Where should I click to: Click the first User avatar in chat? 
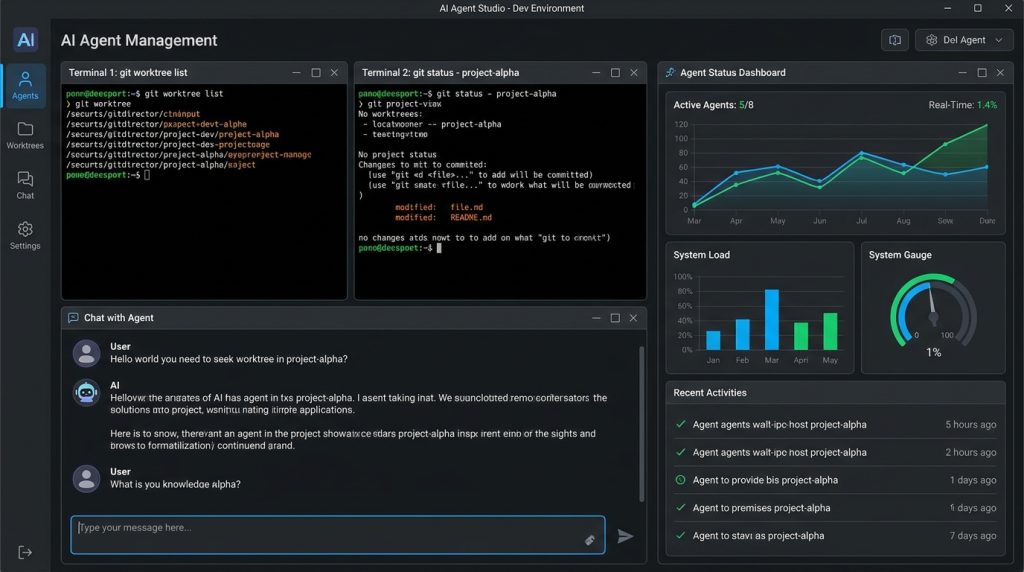86,353
